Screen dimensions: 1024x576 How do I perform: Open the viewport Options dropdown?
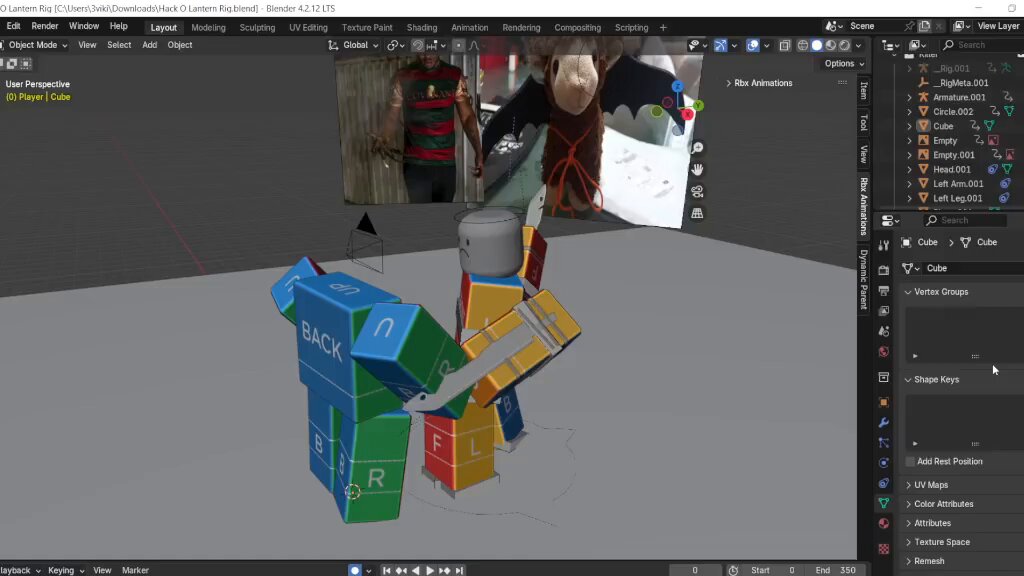click(x=844, y=63)
